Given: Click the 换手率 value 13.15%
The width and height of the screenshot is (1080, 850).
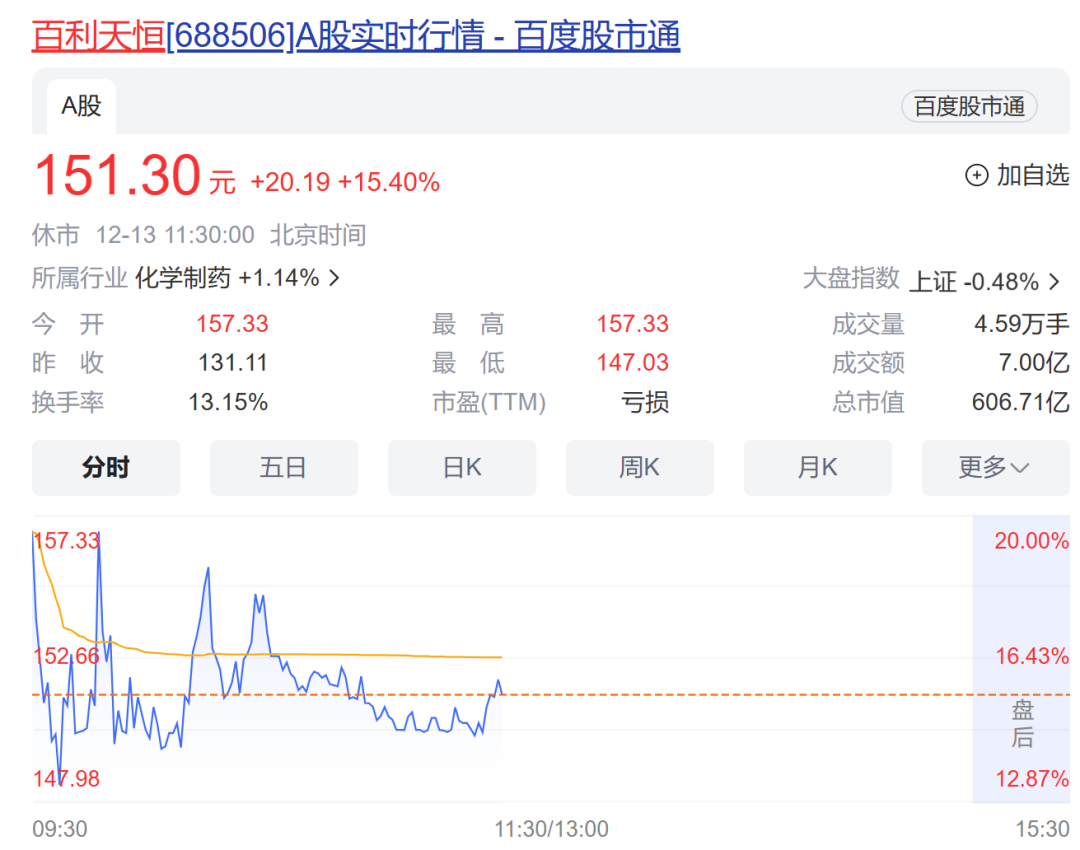Looking at the screenshot, I should pos(228,402).
